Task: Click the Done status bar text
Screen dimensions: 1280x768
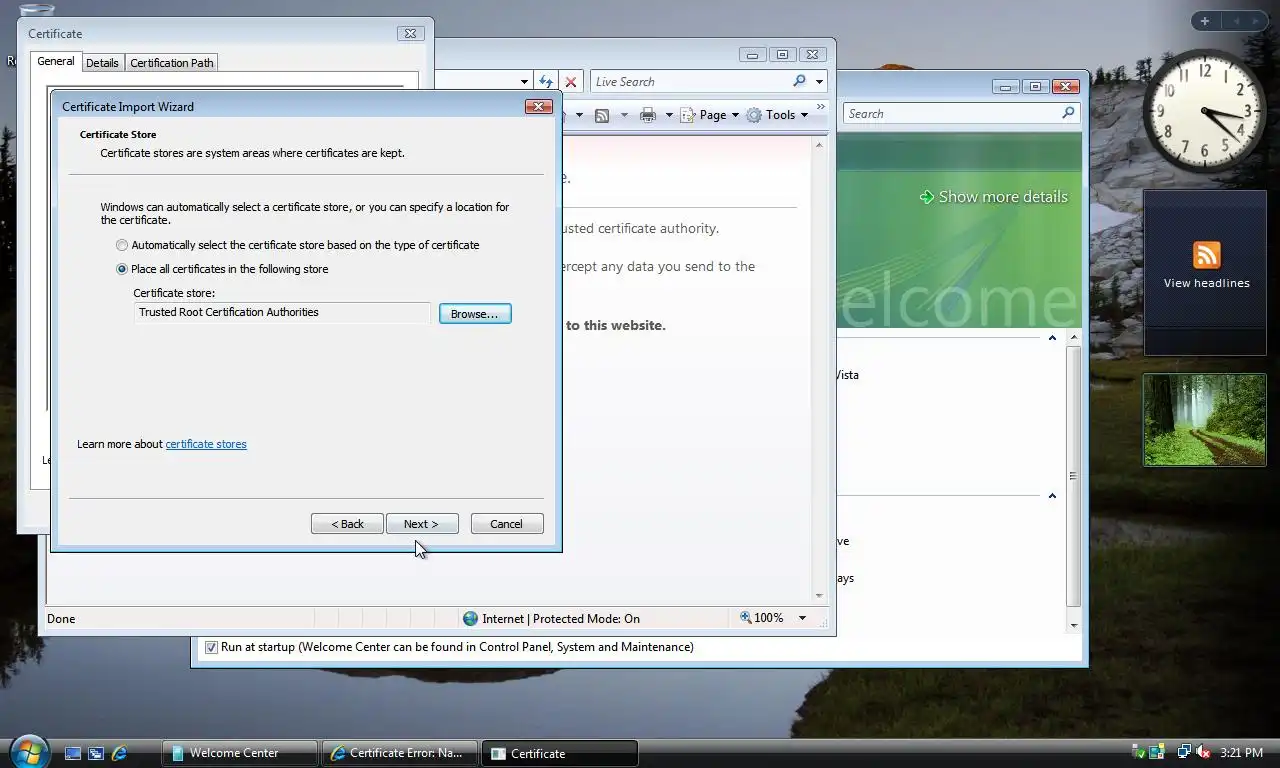Action: click(61, 619)
